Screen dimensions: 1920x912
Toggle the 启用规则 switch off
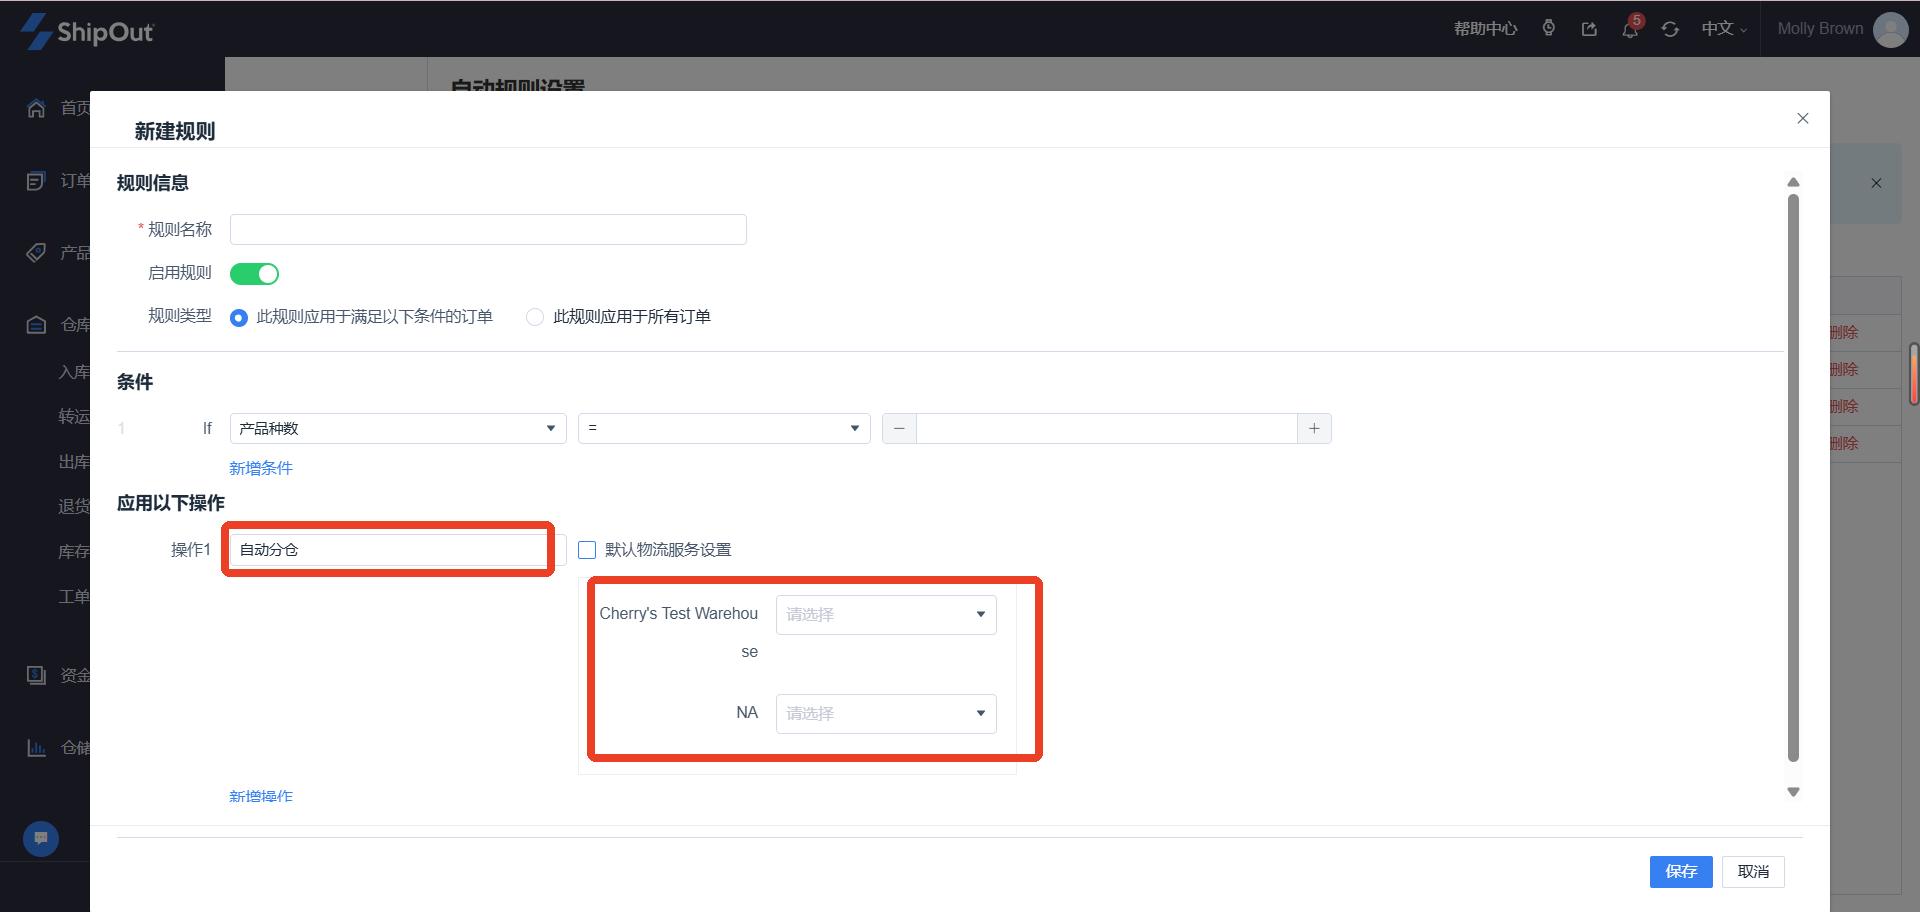[254, 274]
